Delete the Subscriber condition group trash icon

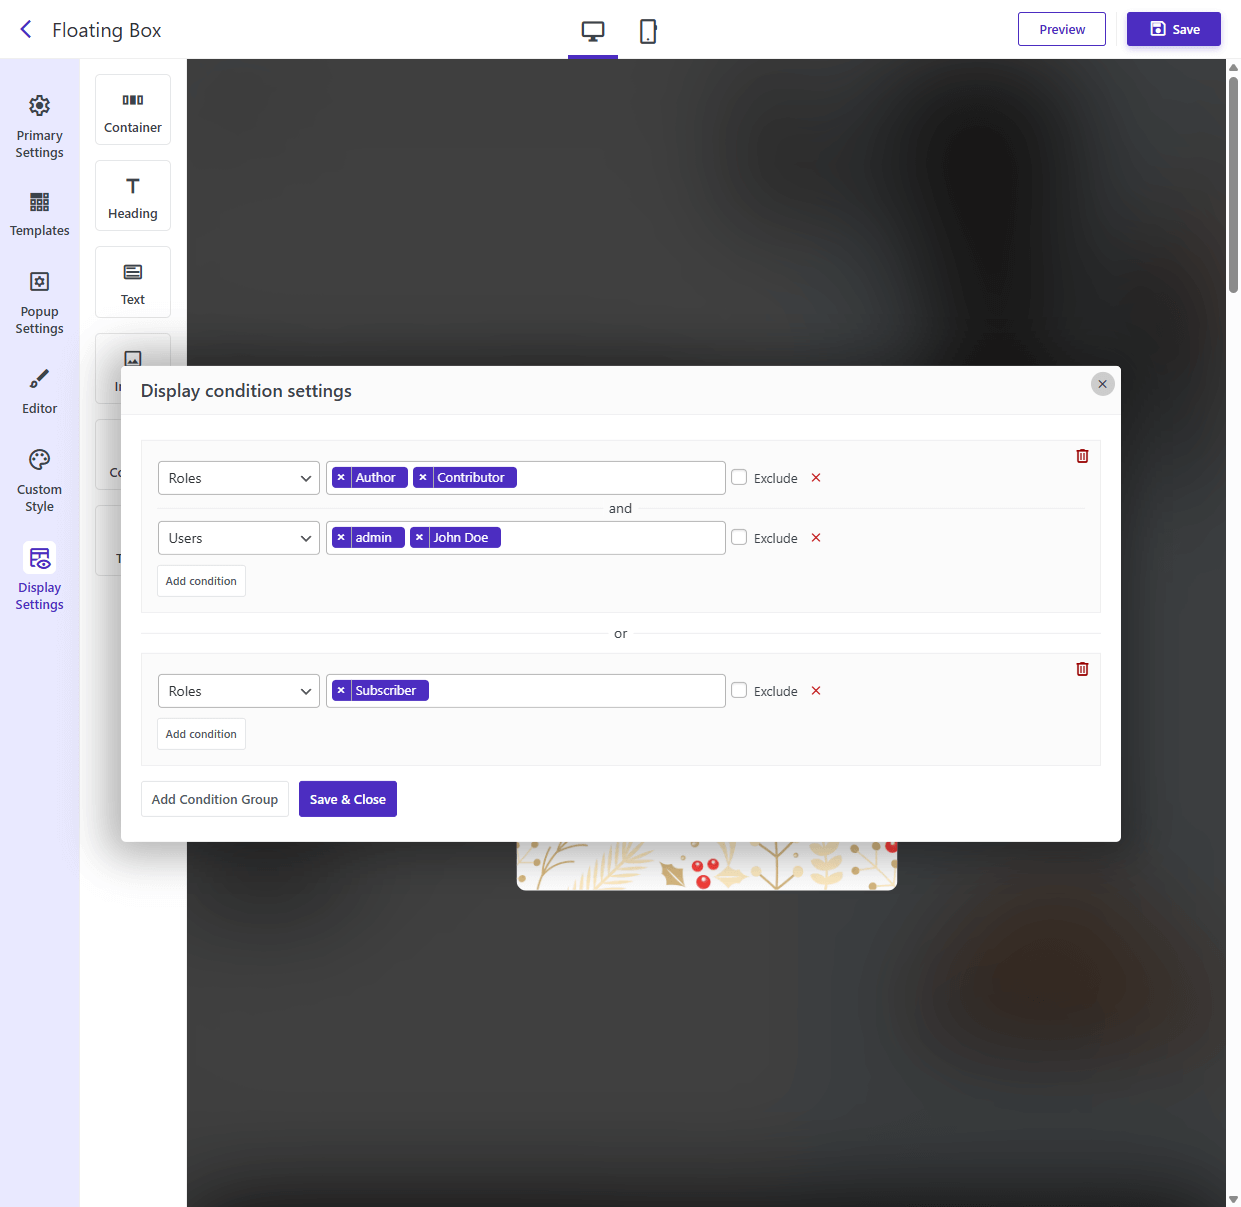1082,669
